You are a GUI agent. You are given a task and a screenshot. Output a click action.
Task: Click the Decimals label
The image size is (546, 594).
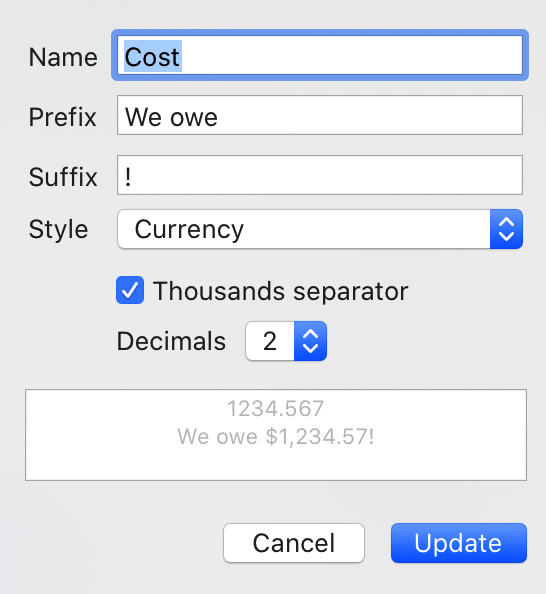click(171, 341)
